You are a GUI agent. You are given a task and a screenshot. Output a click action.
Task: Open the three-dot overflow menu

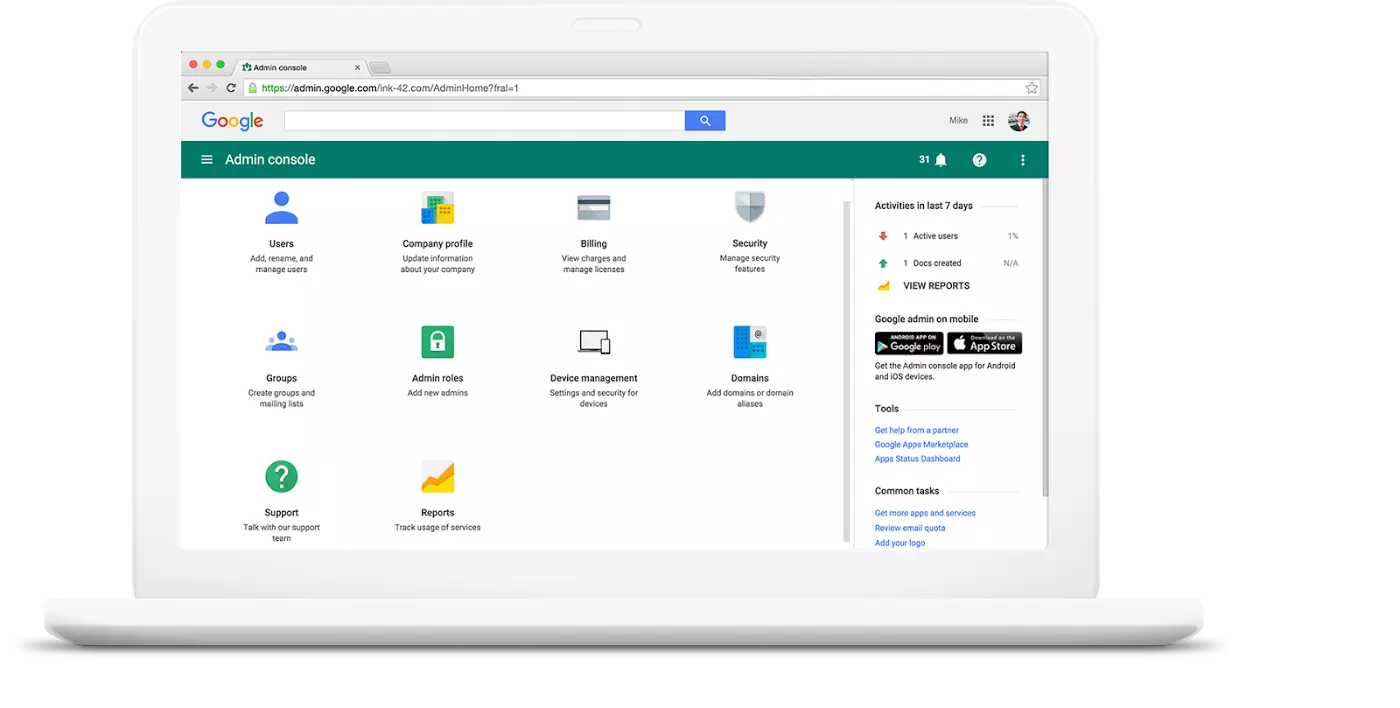(x=1022, y=159)
